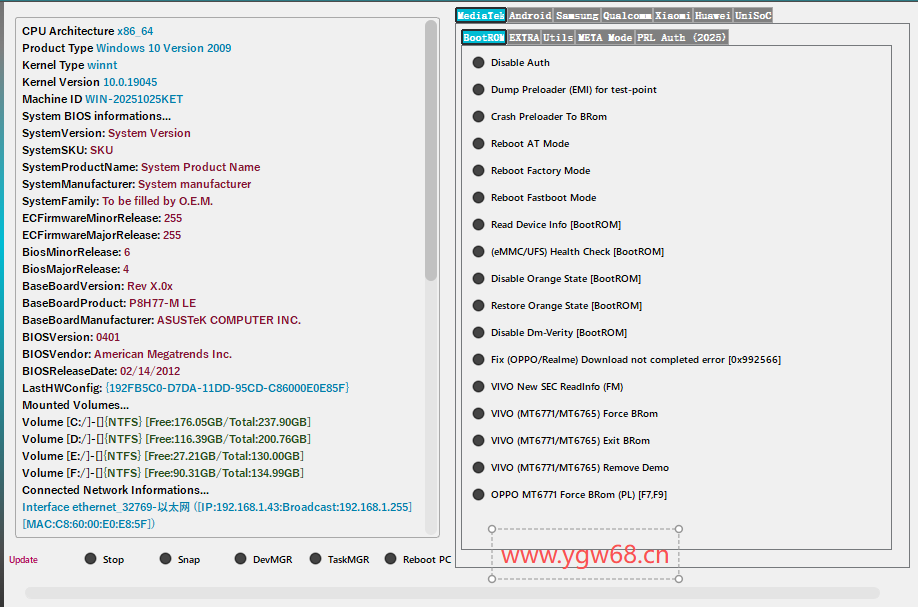Image resolution: width=918 pixels, height=607 pixels.
Task: Open the EXTRA sub-tab
Action: pos(524,37)
